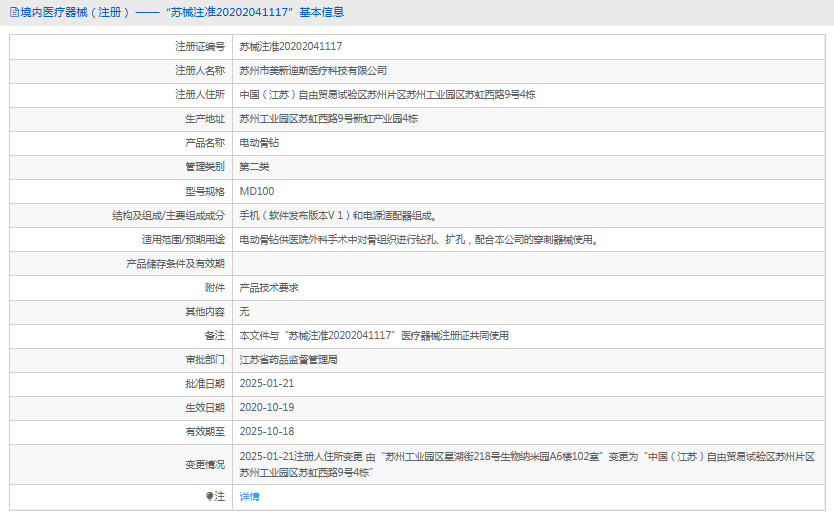The width and height of the screenshot is (834, 519).
Task: Click the 注册人住所 label
Action: click(200, 95)
